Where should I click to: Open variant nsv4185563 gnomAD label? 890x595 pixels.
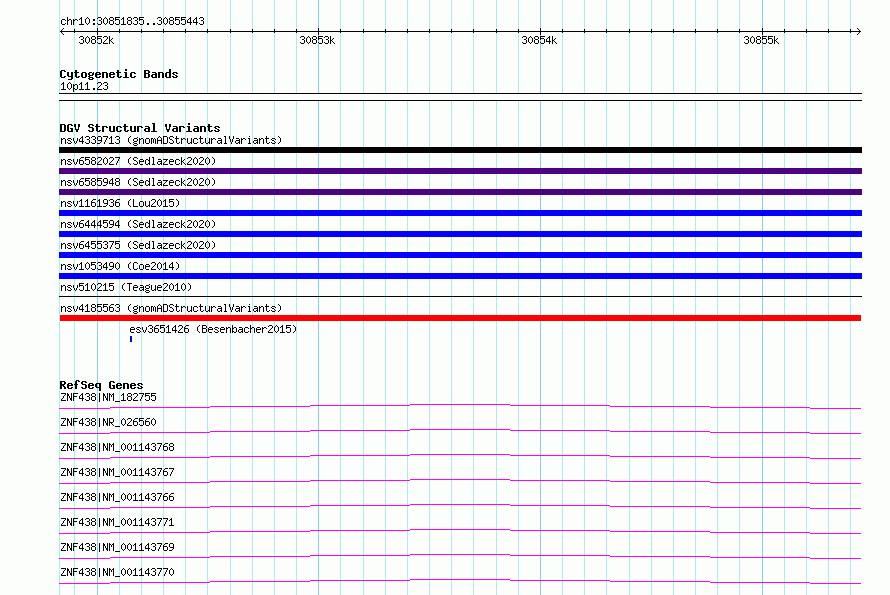point(171,308)
